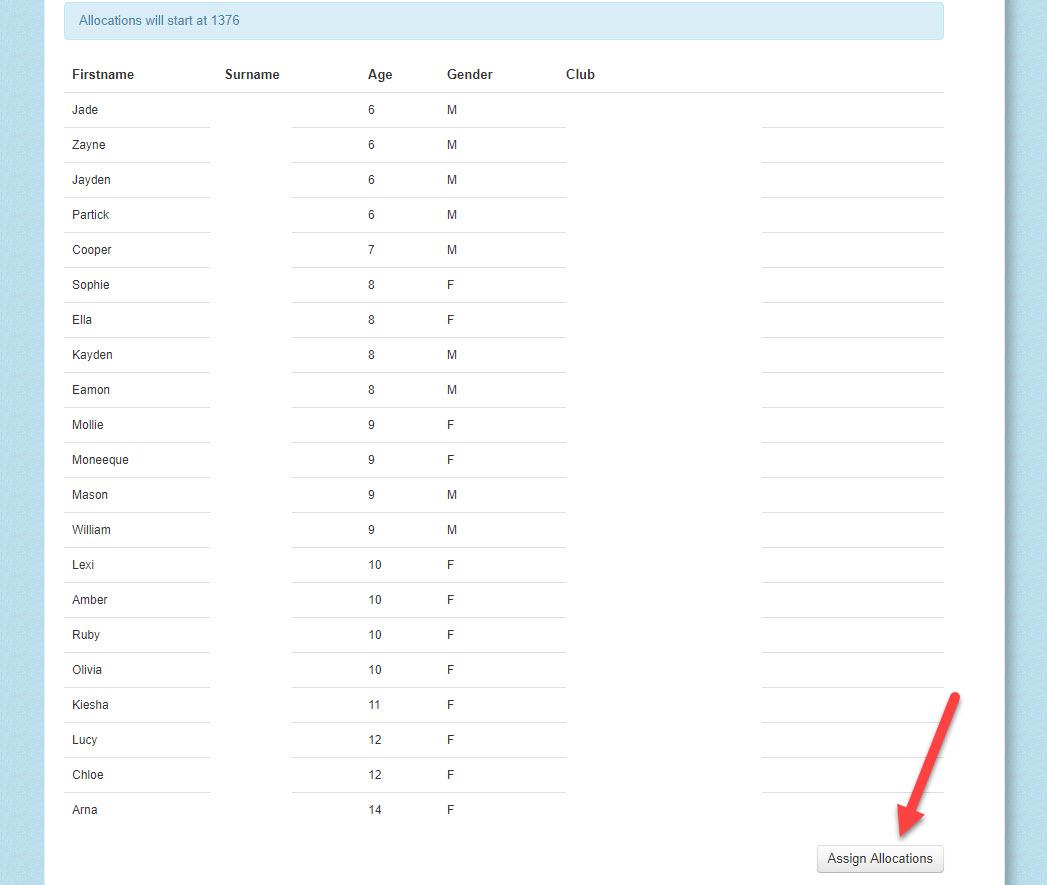Select the name Sophie
The image size is (1047, 885).
point(91,285)
